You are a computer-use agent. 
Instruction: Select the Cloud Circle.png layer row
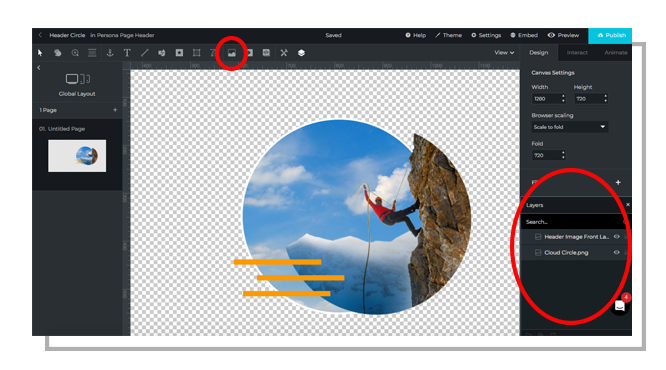576,252
